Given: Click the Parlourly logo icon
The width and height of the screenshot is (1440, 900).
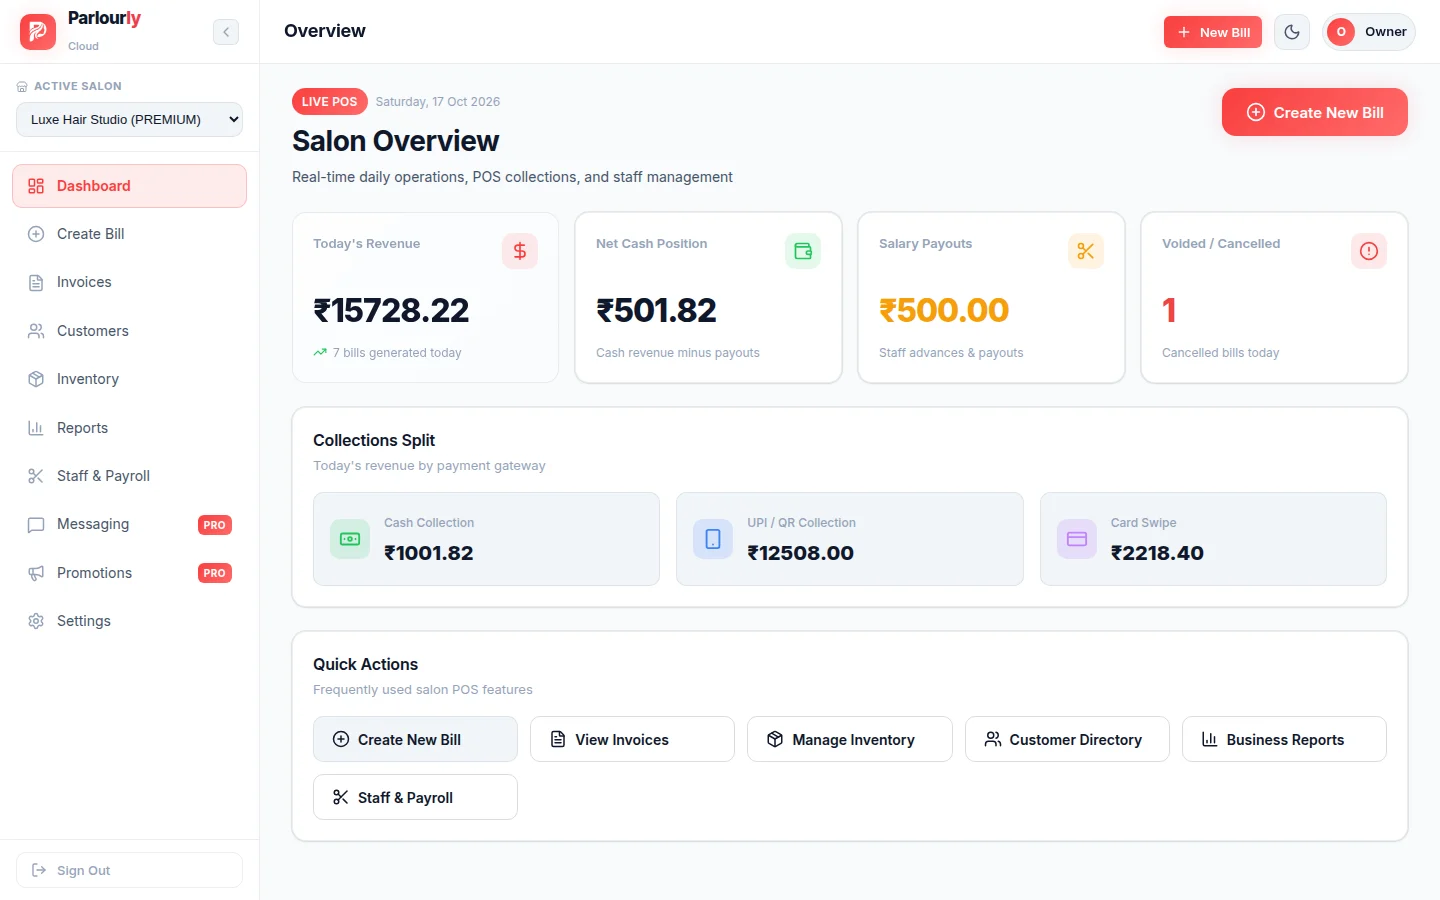Looking at the screenshot, I should click(38, 32).
